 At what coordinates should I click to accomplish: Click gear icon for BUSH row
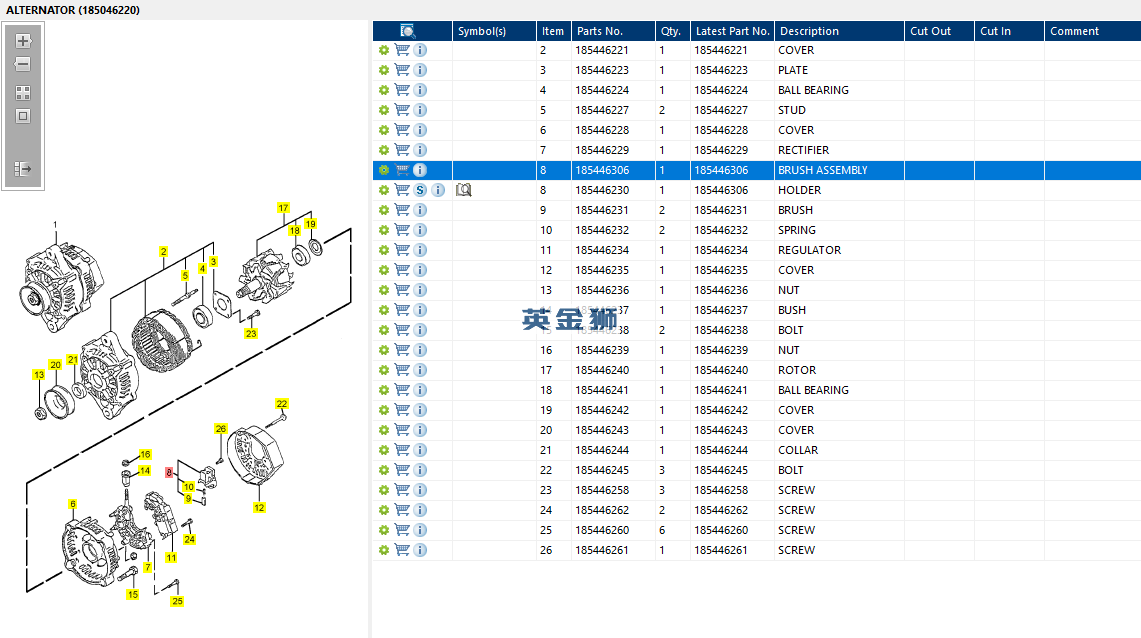[383, 310]
